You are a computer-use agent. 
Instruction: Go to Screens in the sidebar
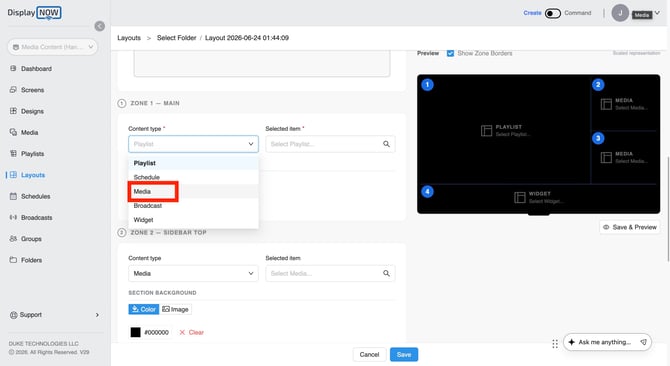pos(32,90)
